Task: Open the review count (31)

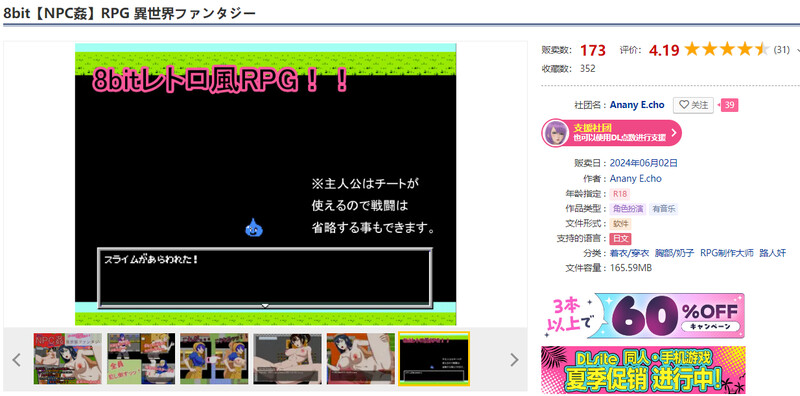Action: (782, 50)
